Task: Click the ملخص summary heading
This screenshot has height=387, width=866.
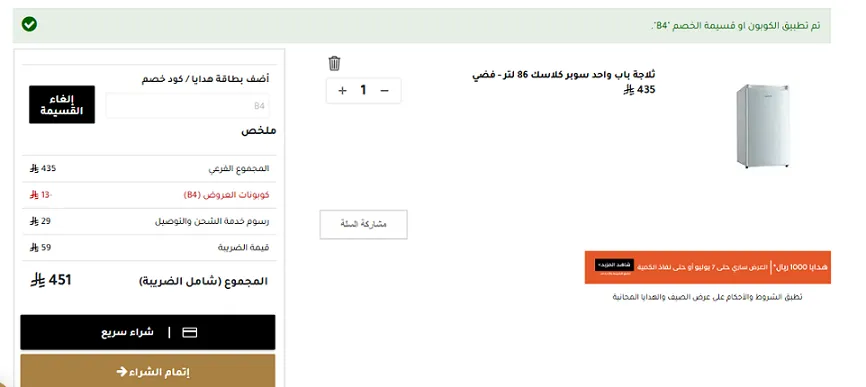Action: tap(258, 131)
